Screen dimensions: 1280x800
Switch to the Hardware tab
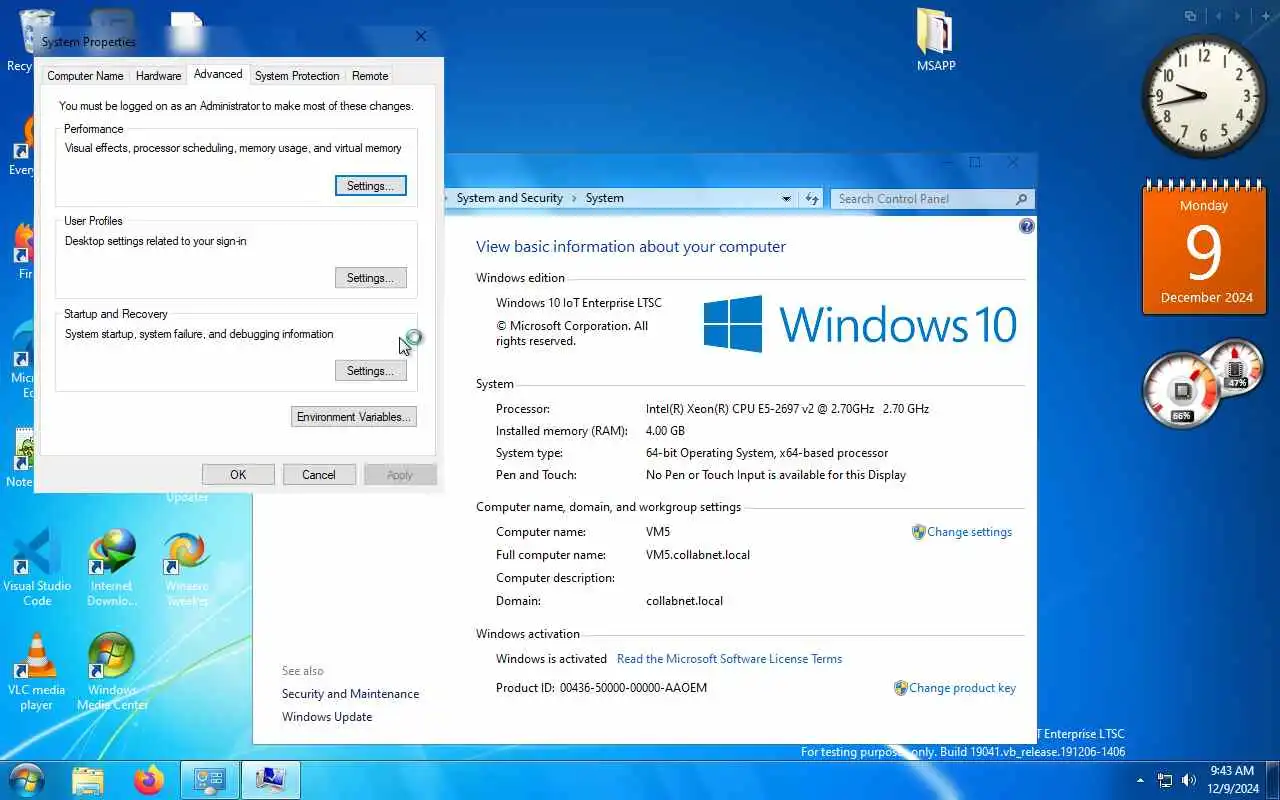158,76
